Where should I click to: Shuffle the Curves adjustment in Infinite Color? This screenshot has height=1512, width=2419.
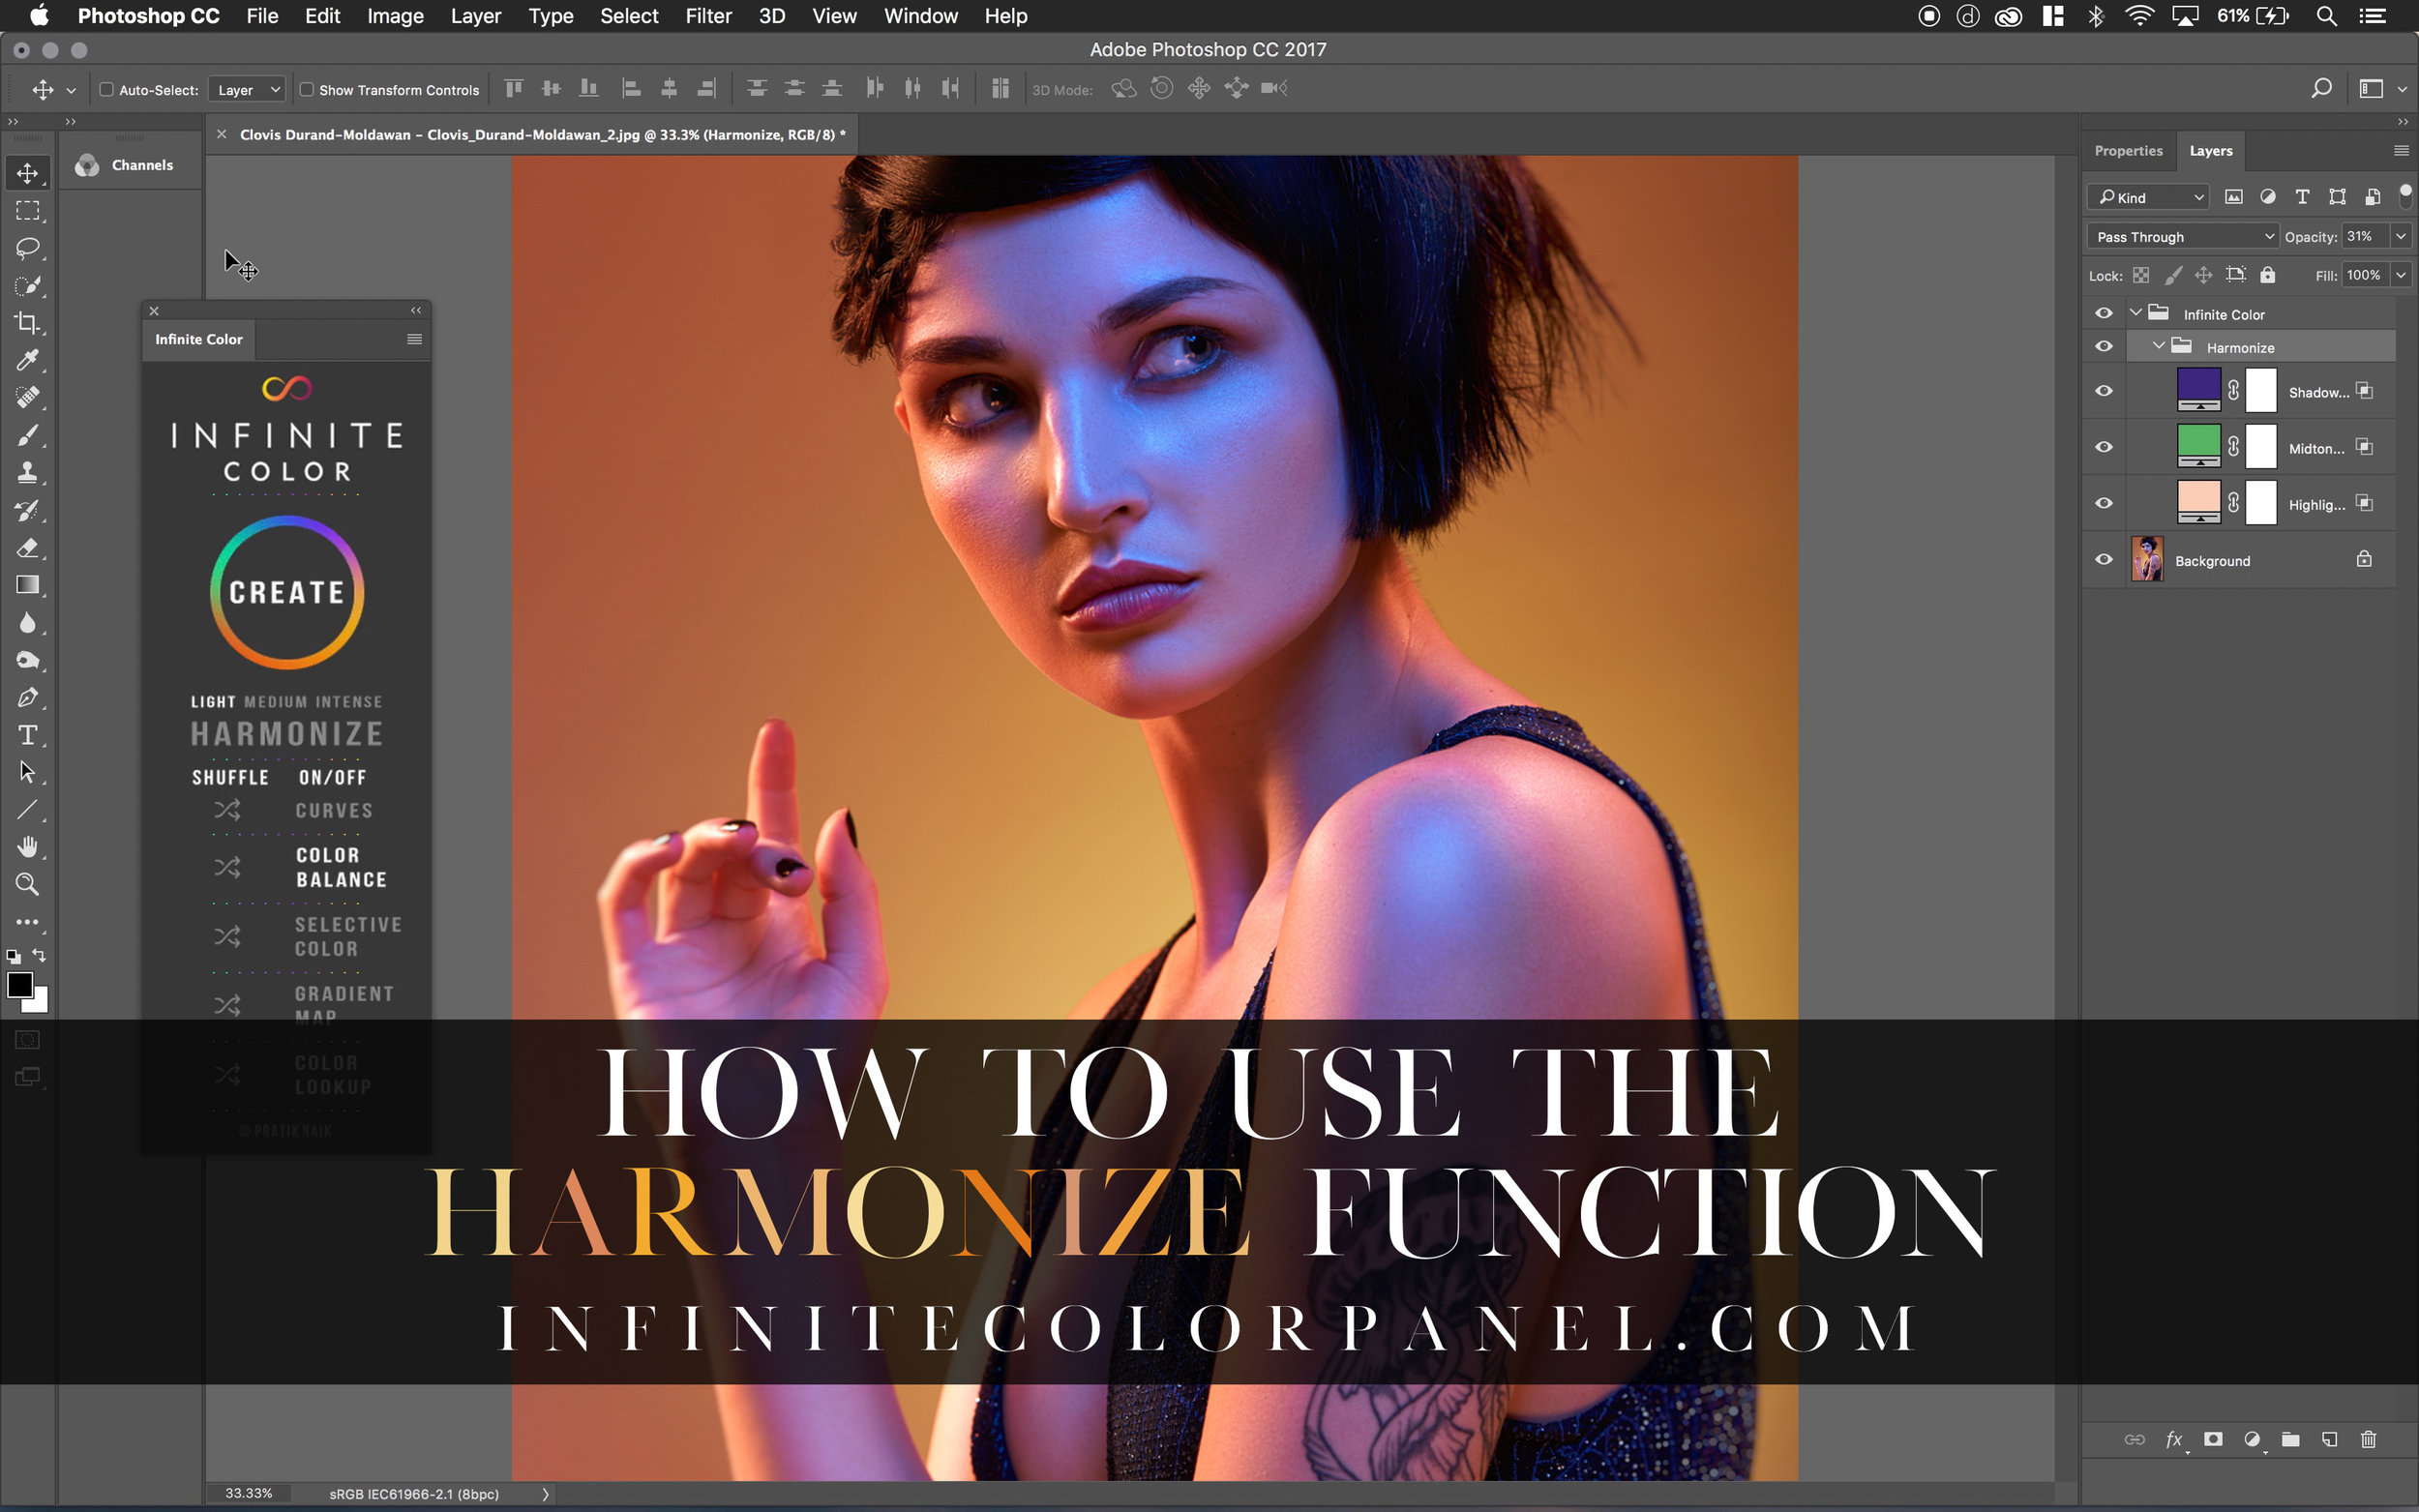click(x=227, y=810)
